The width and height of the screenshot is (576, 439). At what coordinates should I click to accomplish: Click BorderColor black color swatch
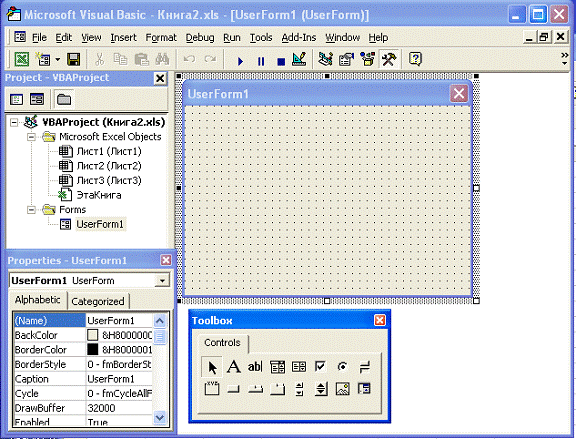point(93,349)
